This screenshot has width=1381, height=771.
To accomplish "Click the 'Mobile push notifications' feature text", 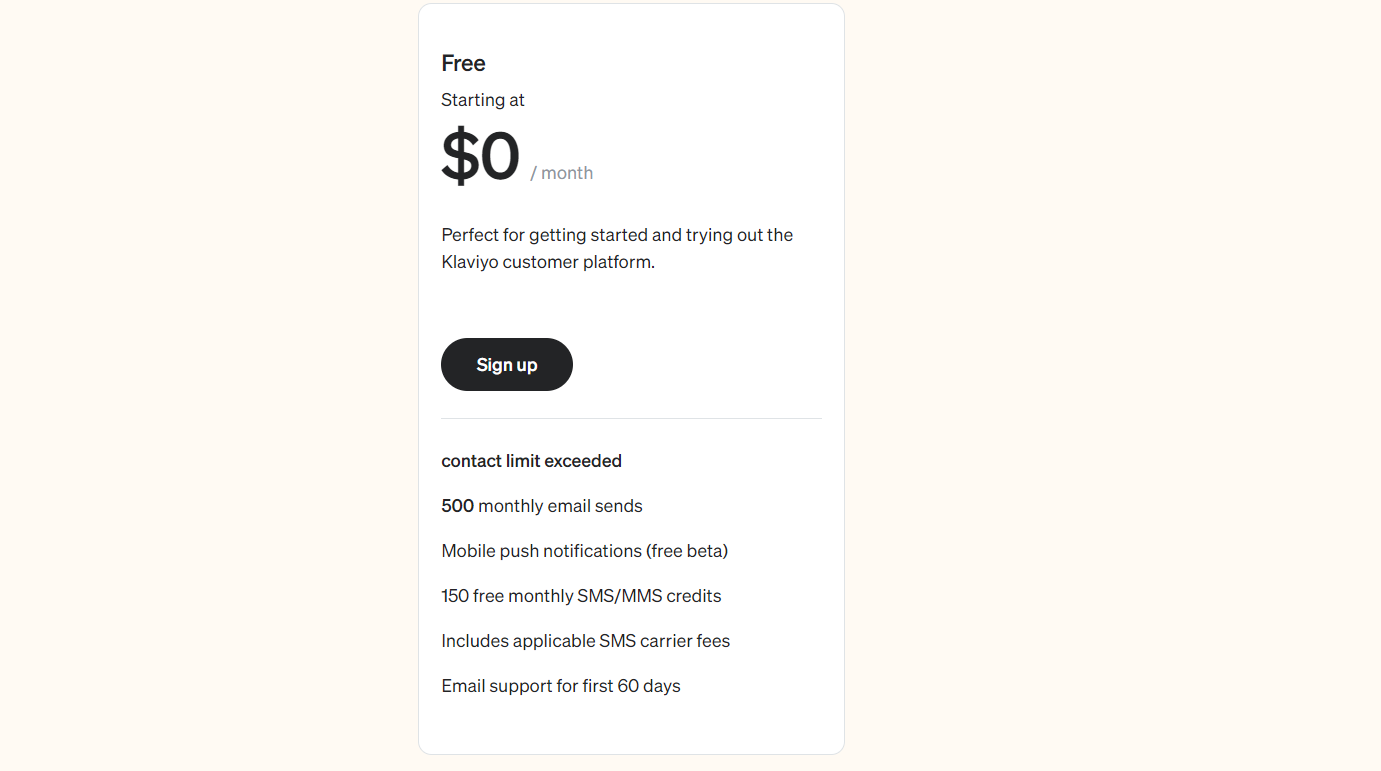I will pyautogui.click(x=542, y=551).
